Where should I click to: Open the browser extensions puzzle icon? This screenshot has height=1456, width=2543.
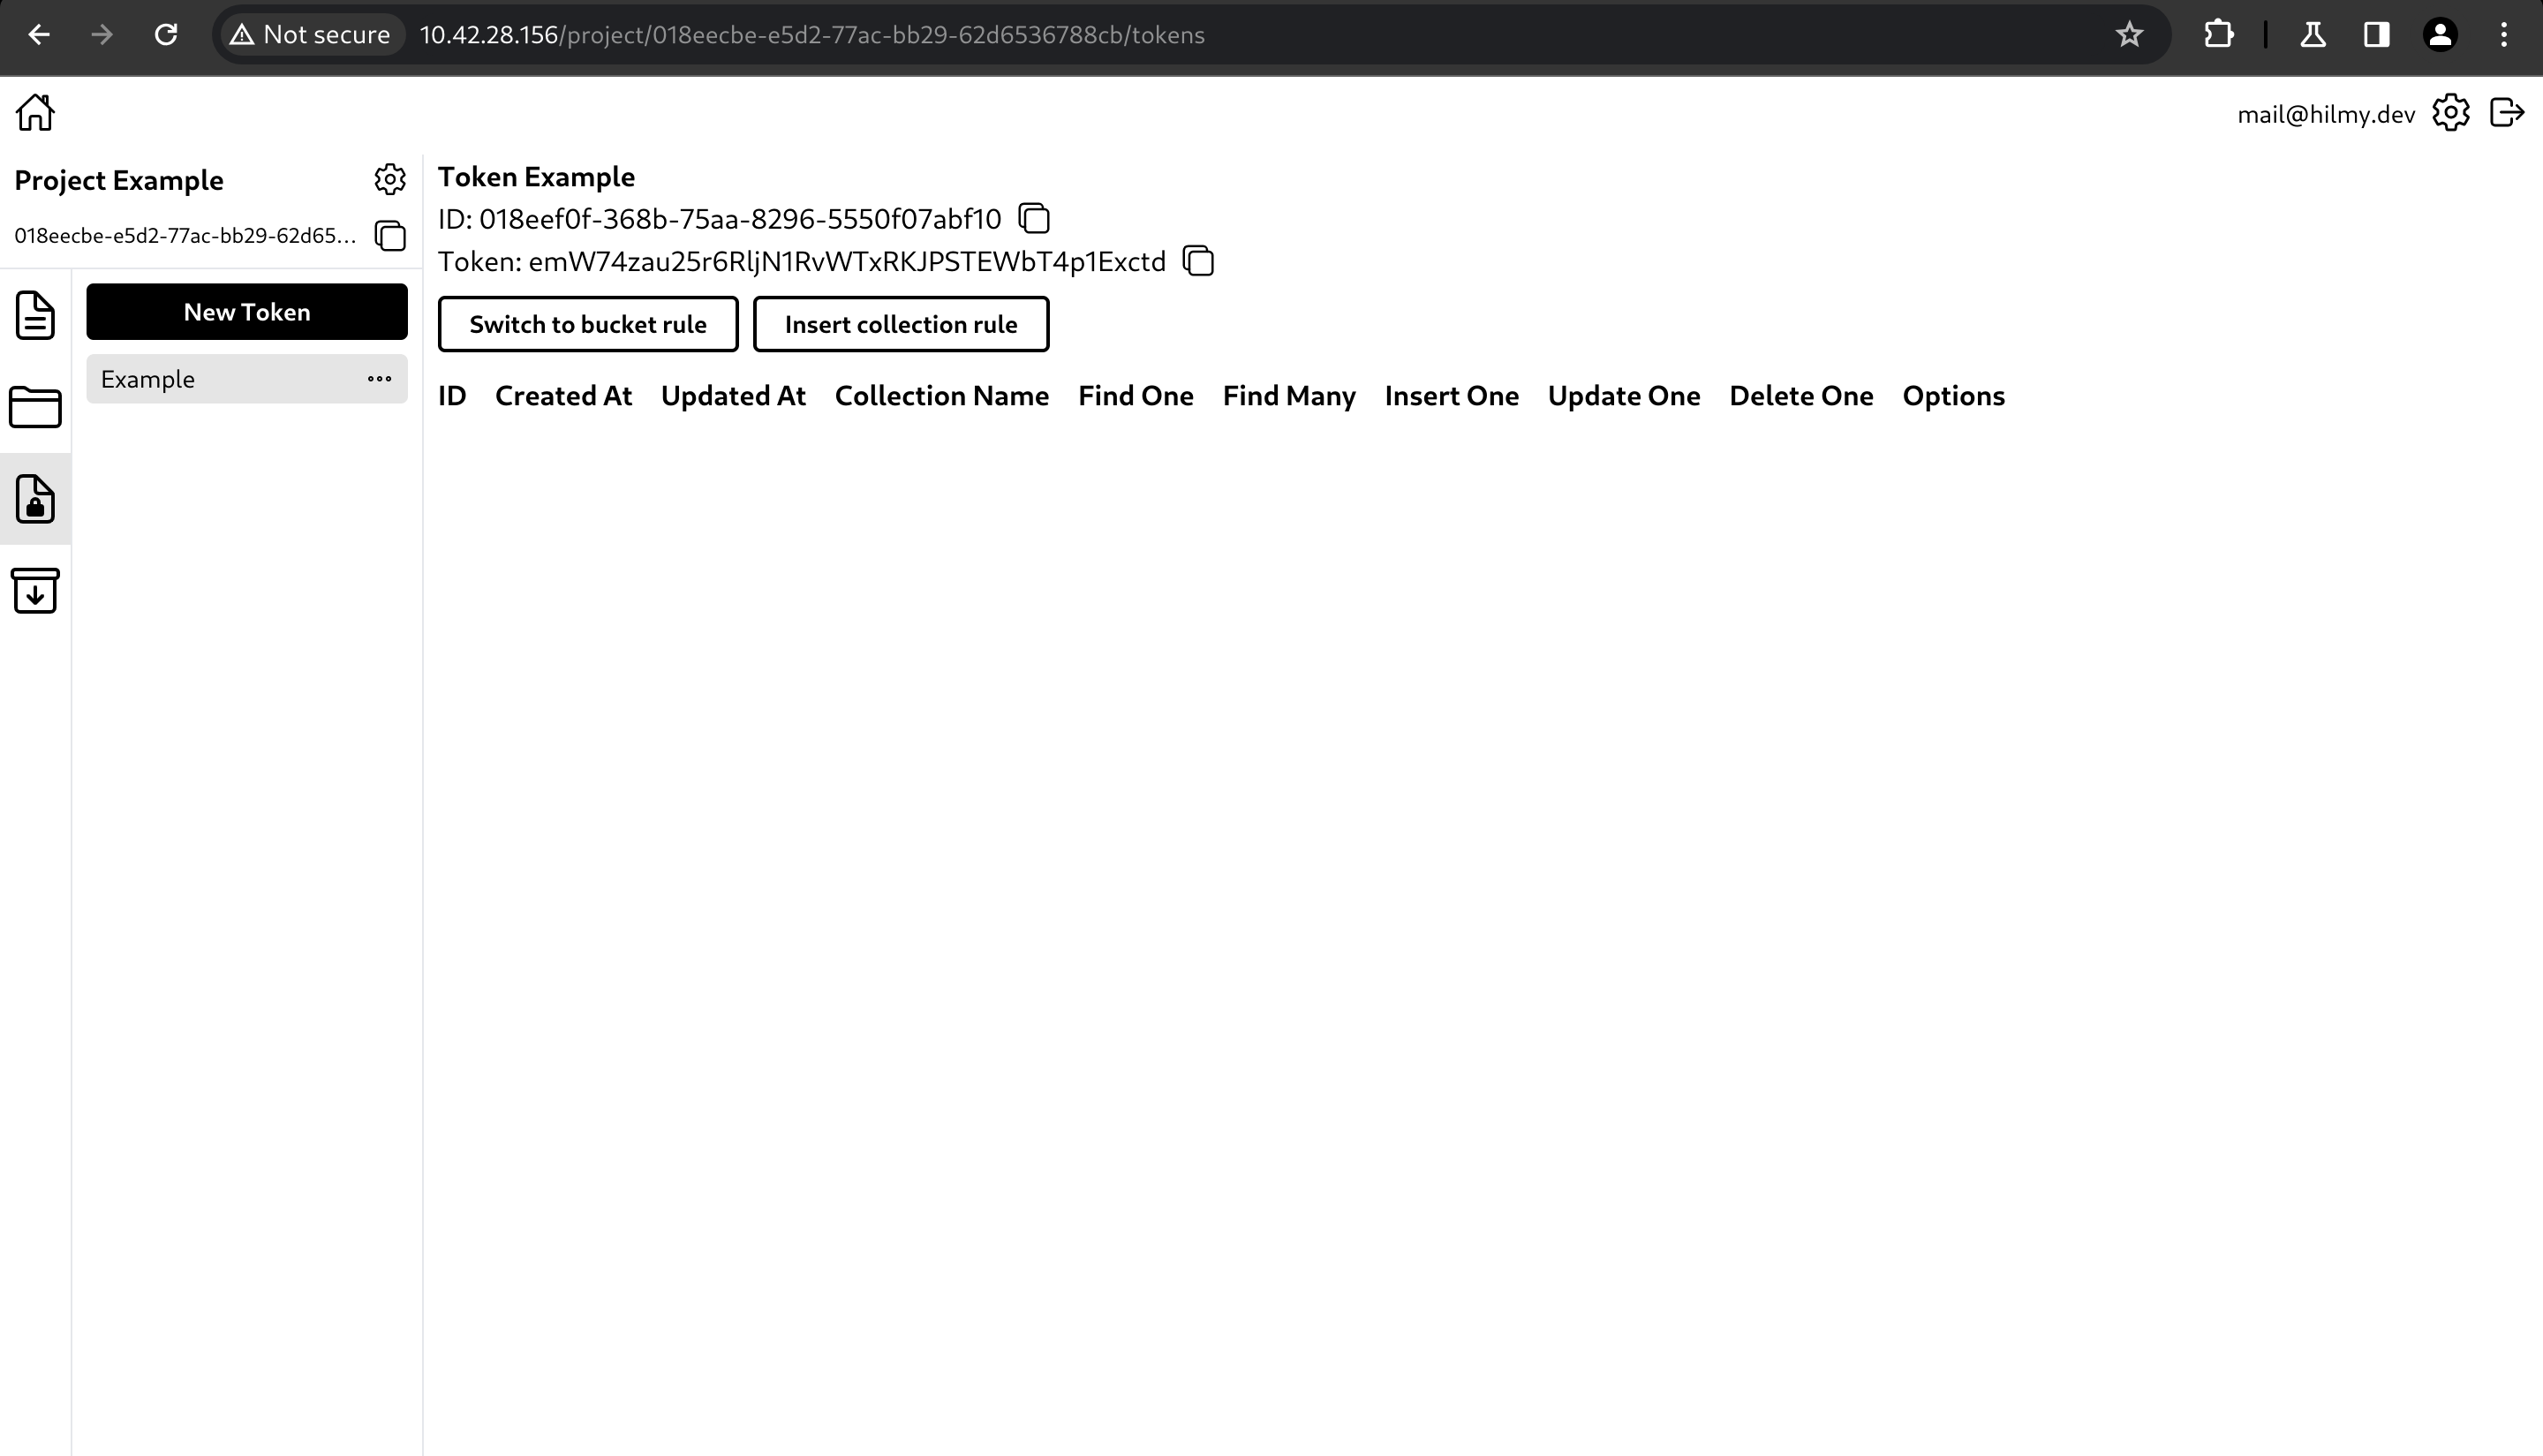[x=2218, y=35]
